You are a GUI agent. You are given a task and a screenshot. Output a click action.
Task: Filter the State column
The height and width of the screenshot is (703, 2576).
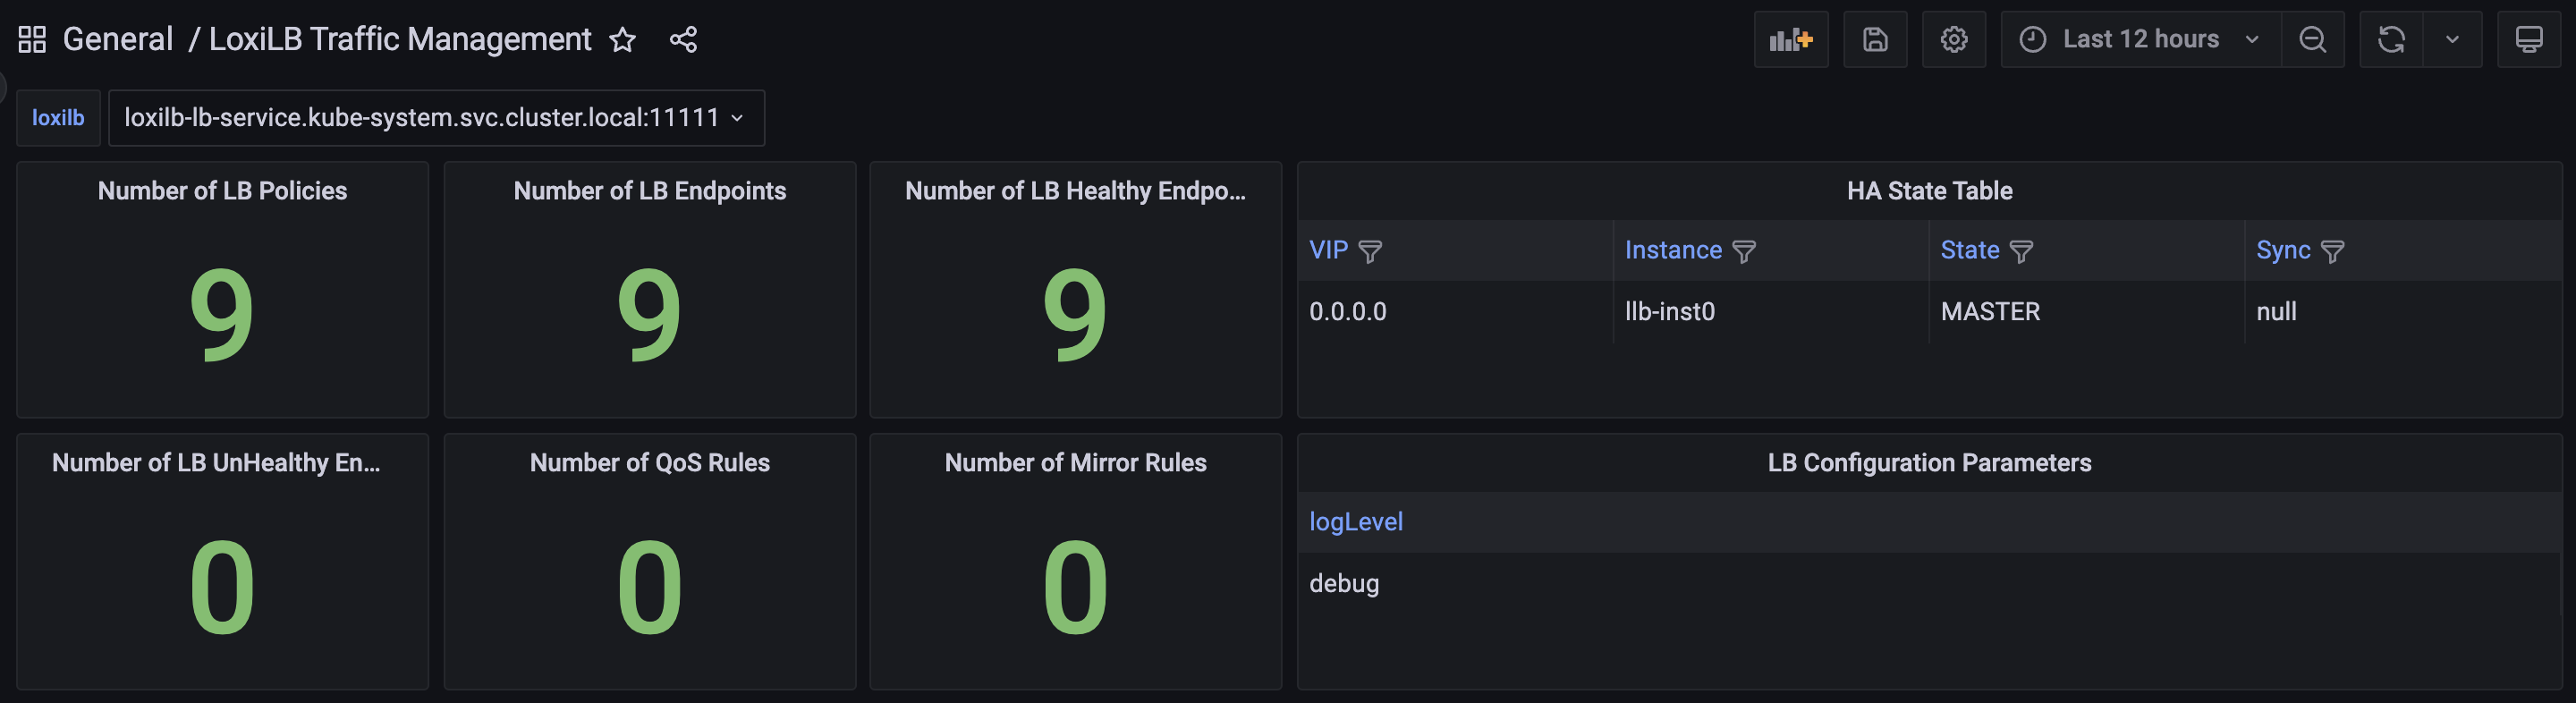pyautogui.click(x=2021, y=251)
